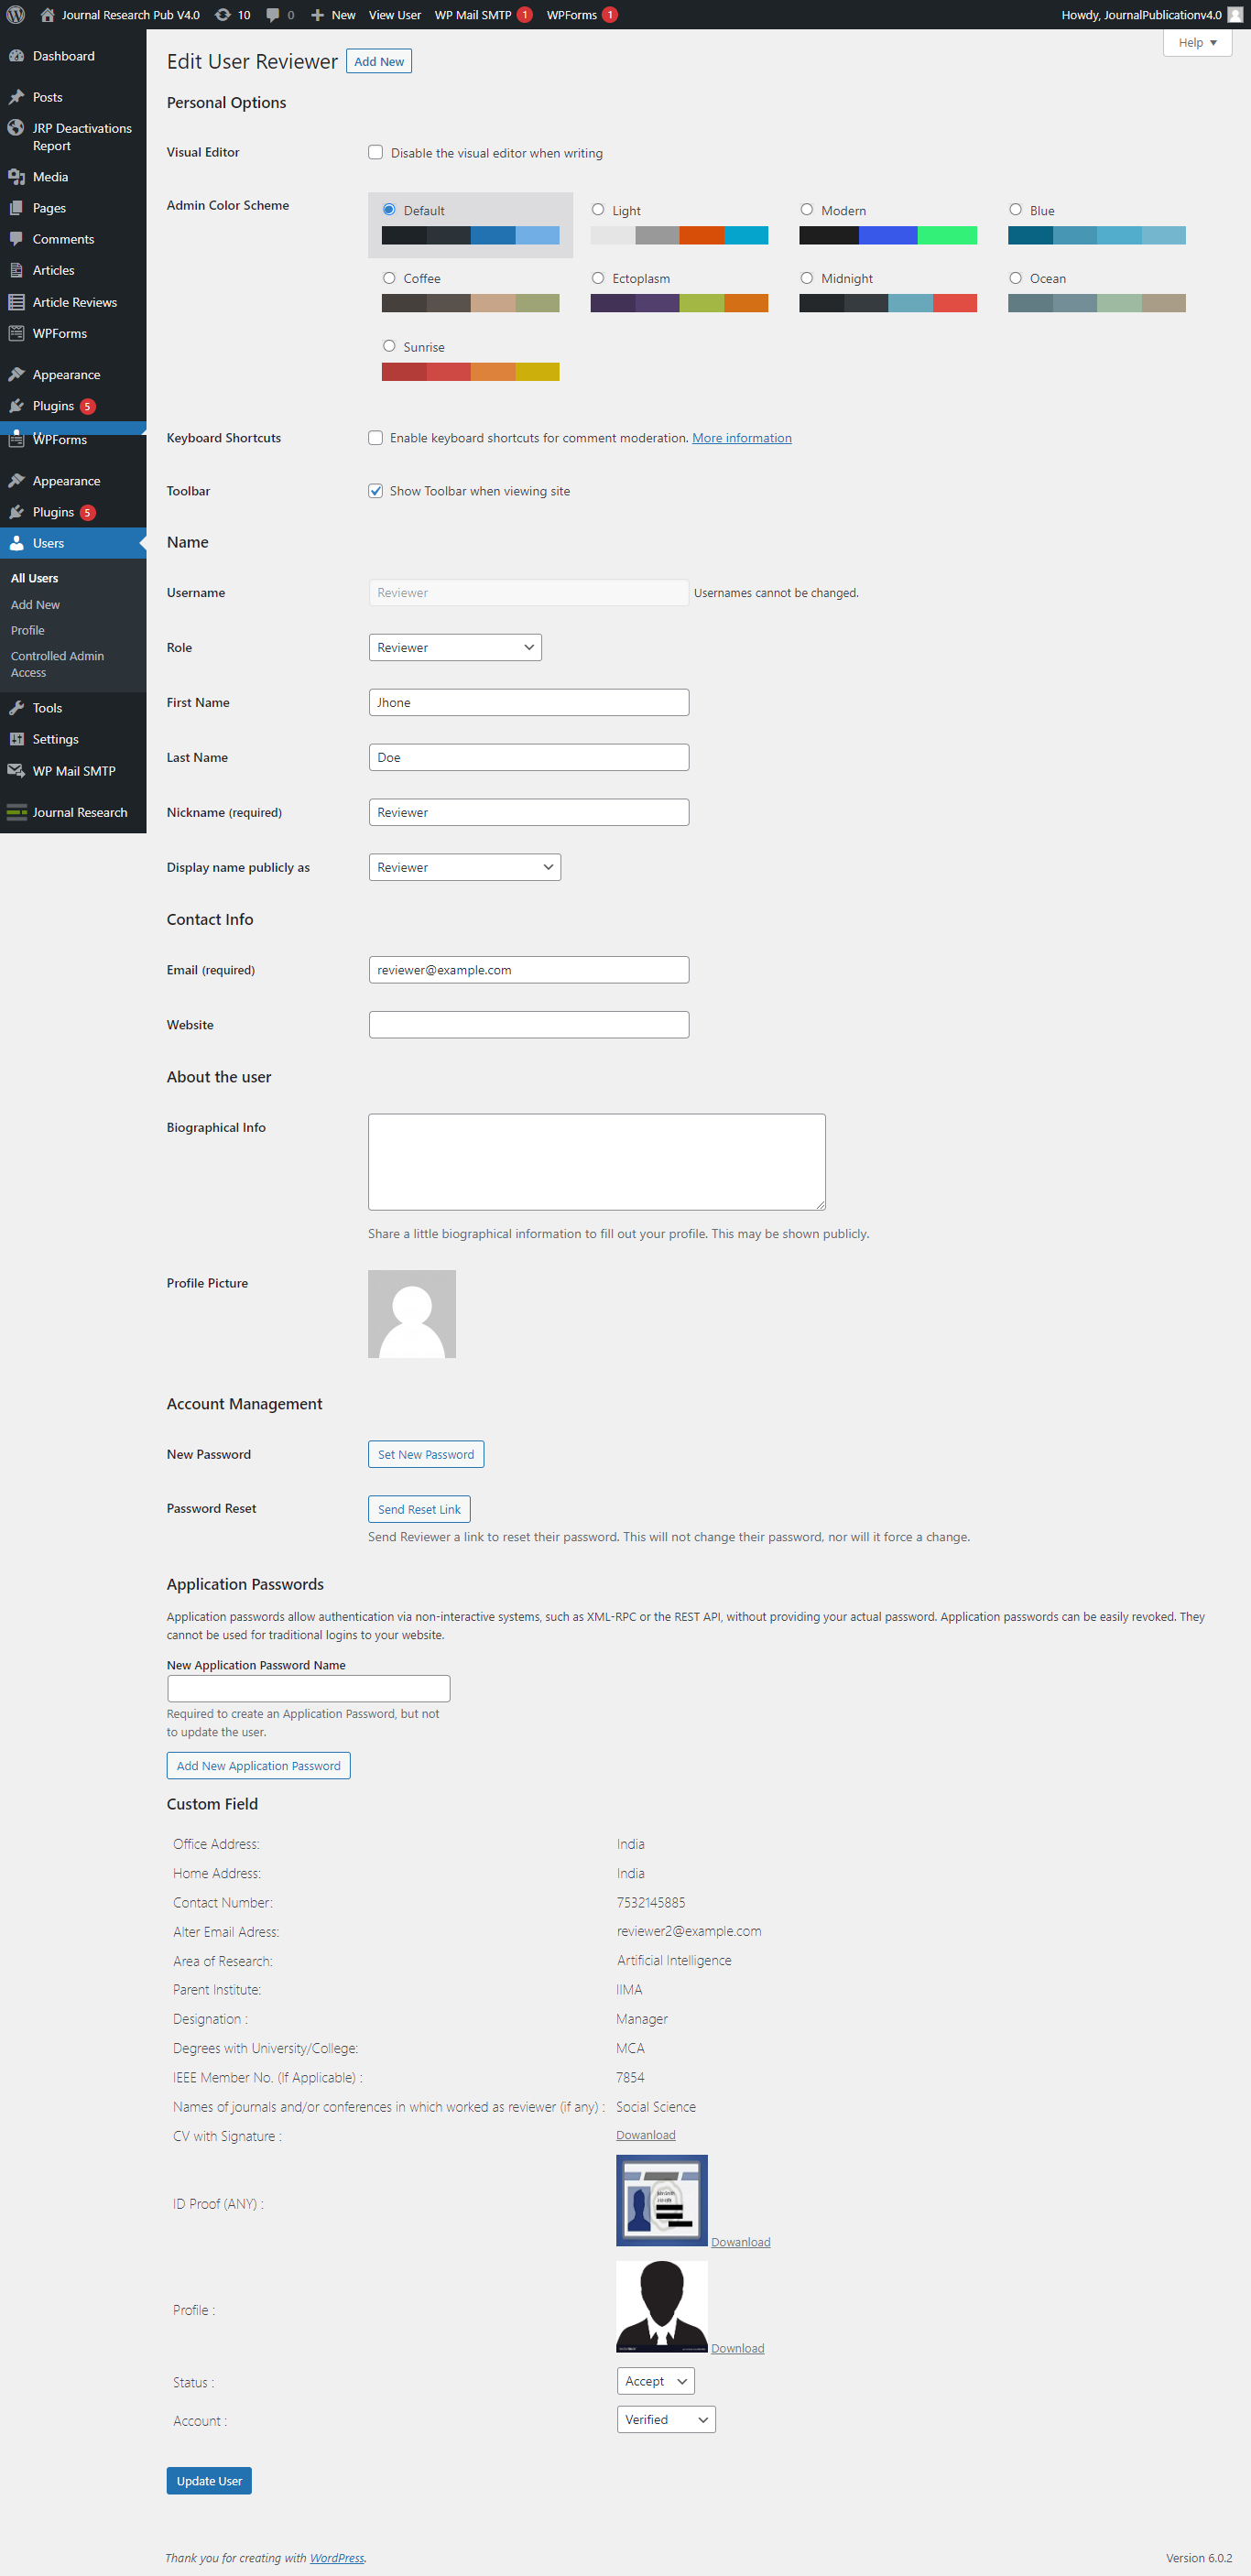Click the Posts pin icon
The image size is (1251, 2576).
coord(16,97)
